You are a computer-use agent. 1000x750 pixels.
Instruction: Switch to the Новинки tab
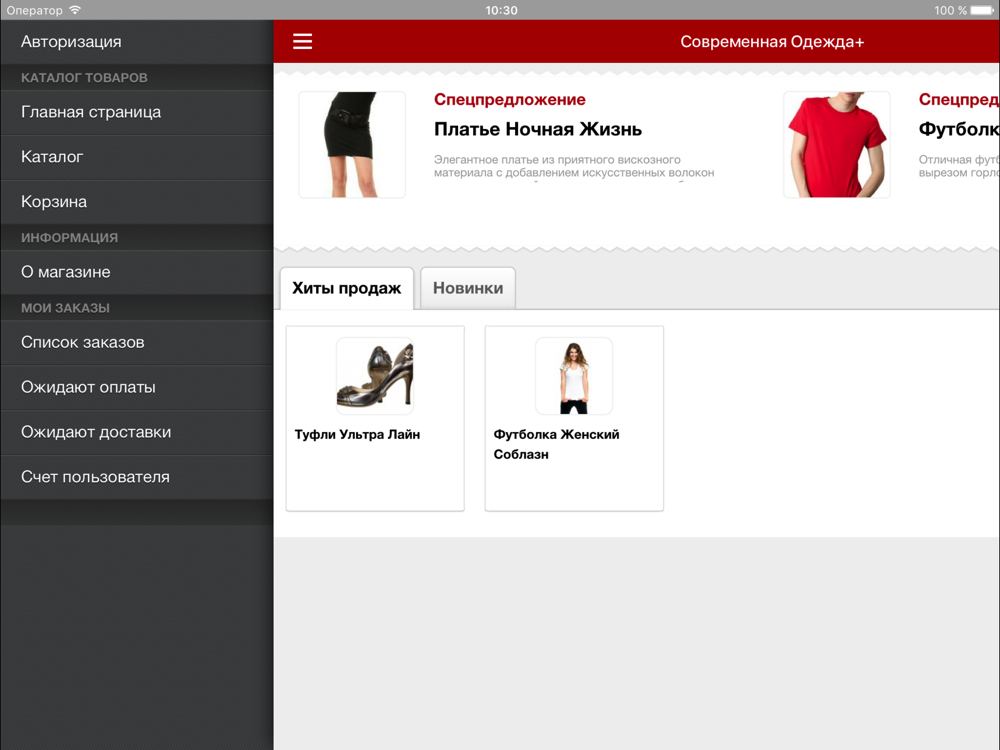click(x=468, y=288)
